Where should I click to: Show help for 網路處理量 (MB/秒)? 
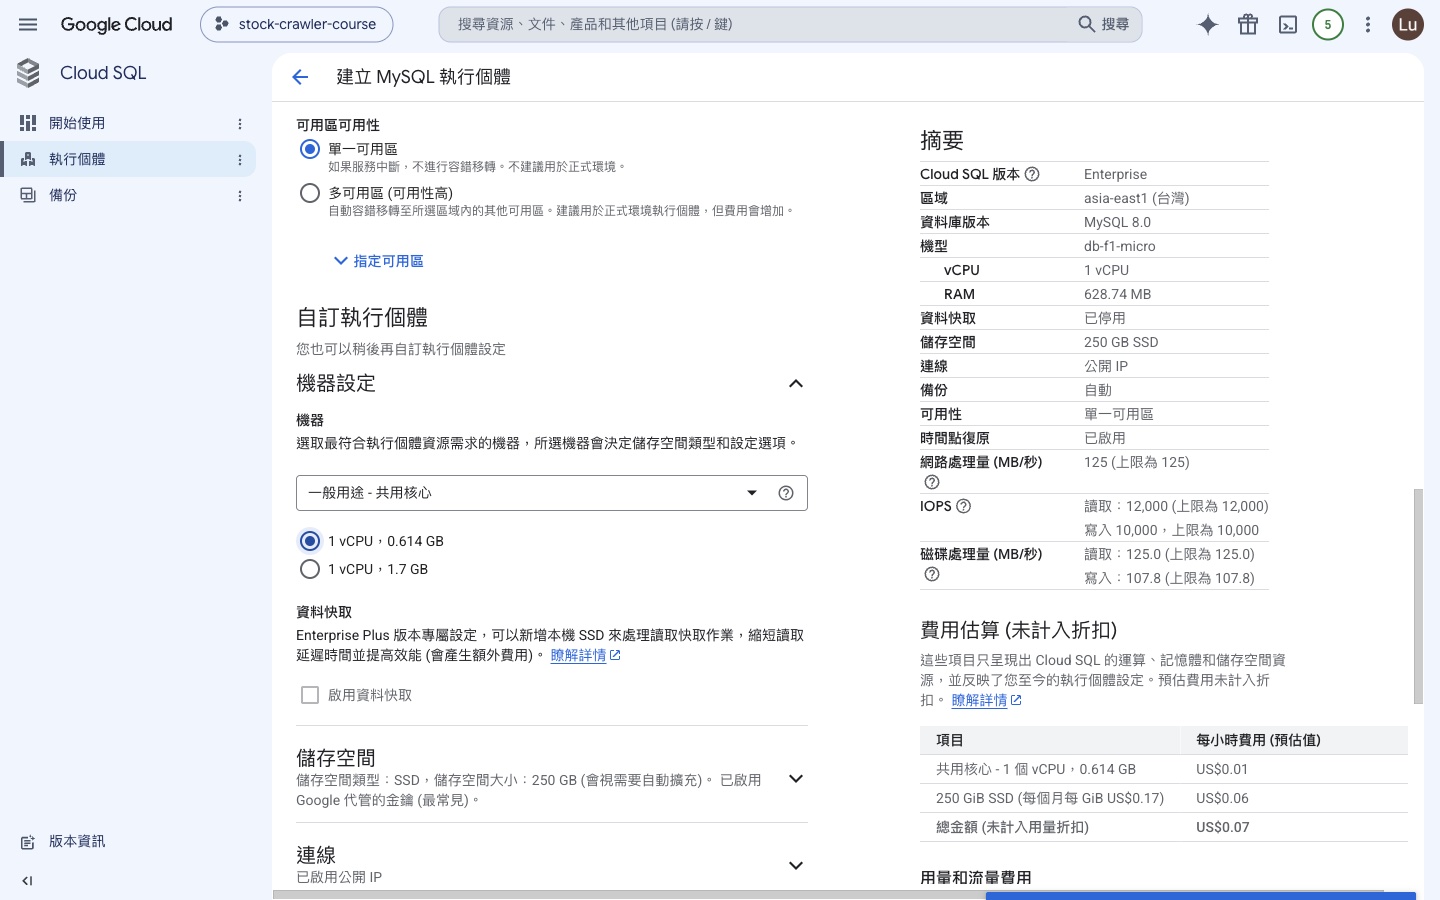(x=932, y=482)
